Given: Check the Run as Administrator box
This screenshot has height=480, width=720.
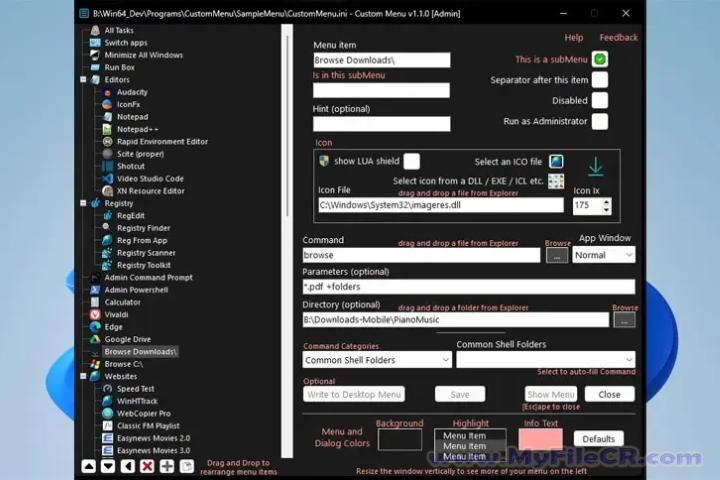Looking at the screenshot, I should (600, 121).
